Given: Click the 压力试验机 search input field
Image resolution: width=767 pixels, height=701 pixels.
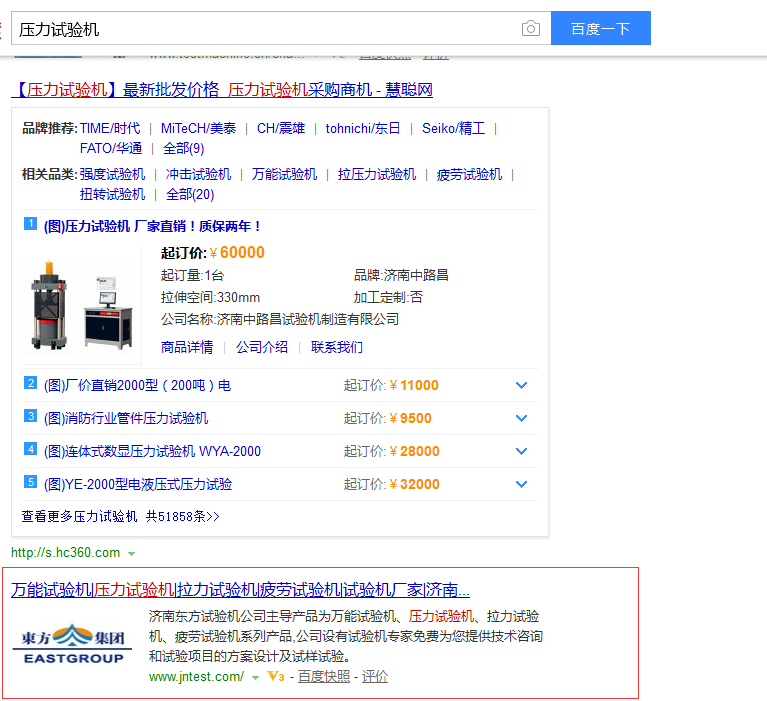Looking at the screenshot, I should (260, 29).
